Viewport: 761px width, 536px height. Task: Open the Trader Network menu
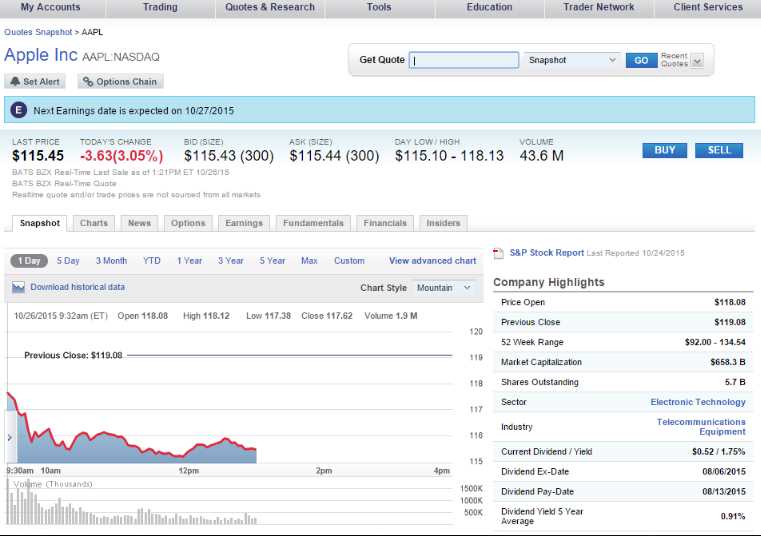[x=599, y=7]
